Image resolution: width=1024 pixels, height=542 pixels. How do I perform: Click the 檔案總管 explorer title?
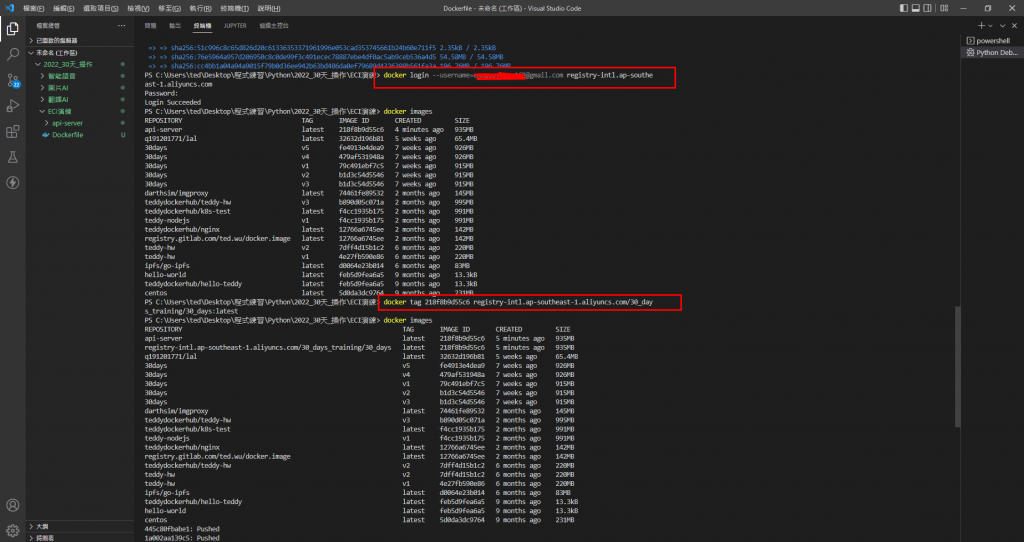coord(48,25)
